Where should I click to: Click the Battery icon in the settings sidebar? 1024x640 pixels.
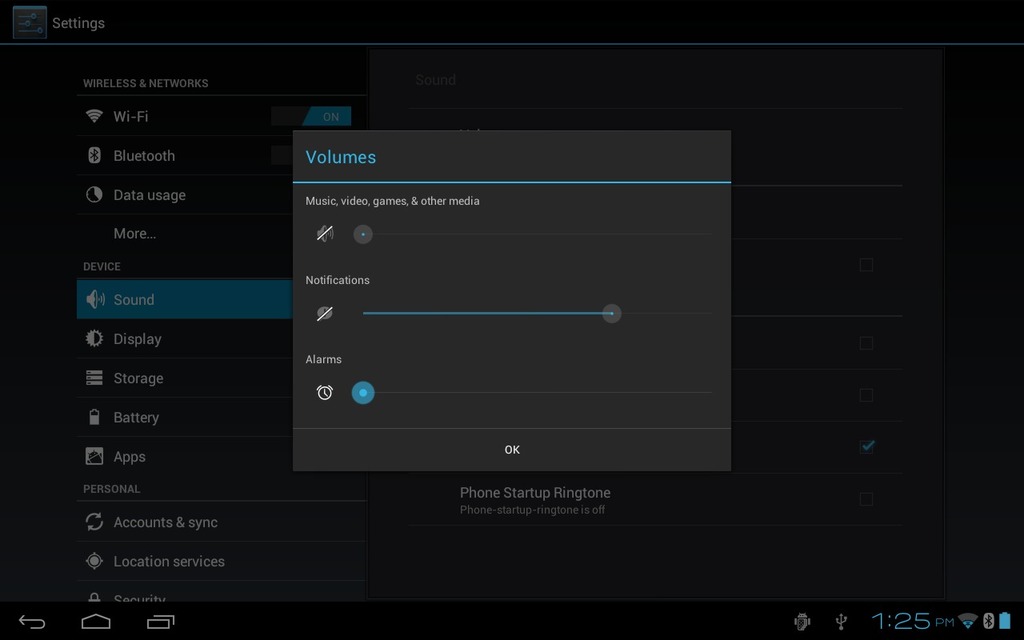[94, 417]
